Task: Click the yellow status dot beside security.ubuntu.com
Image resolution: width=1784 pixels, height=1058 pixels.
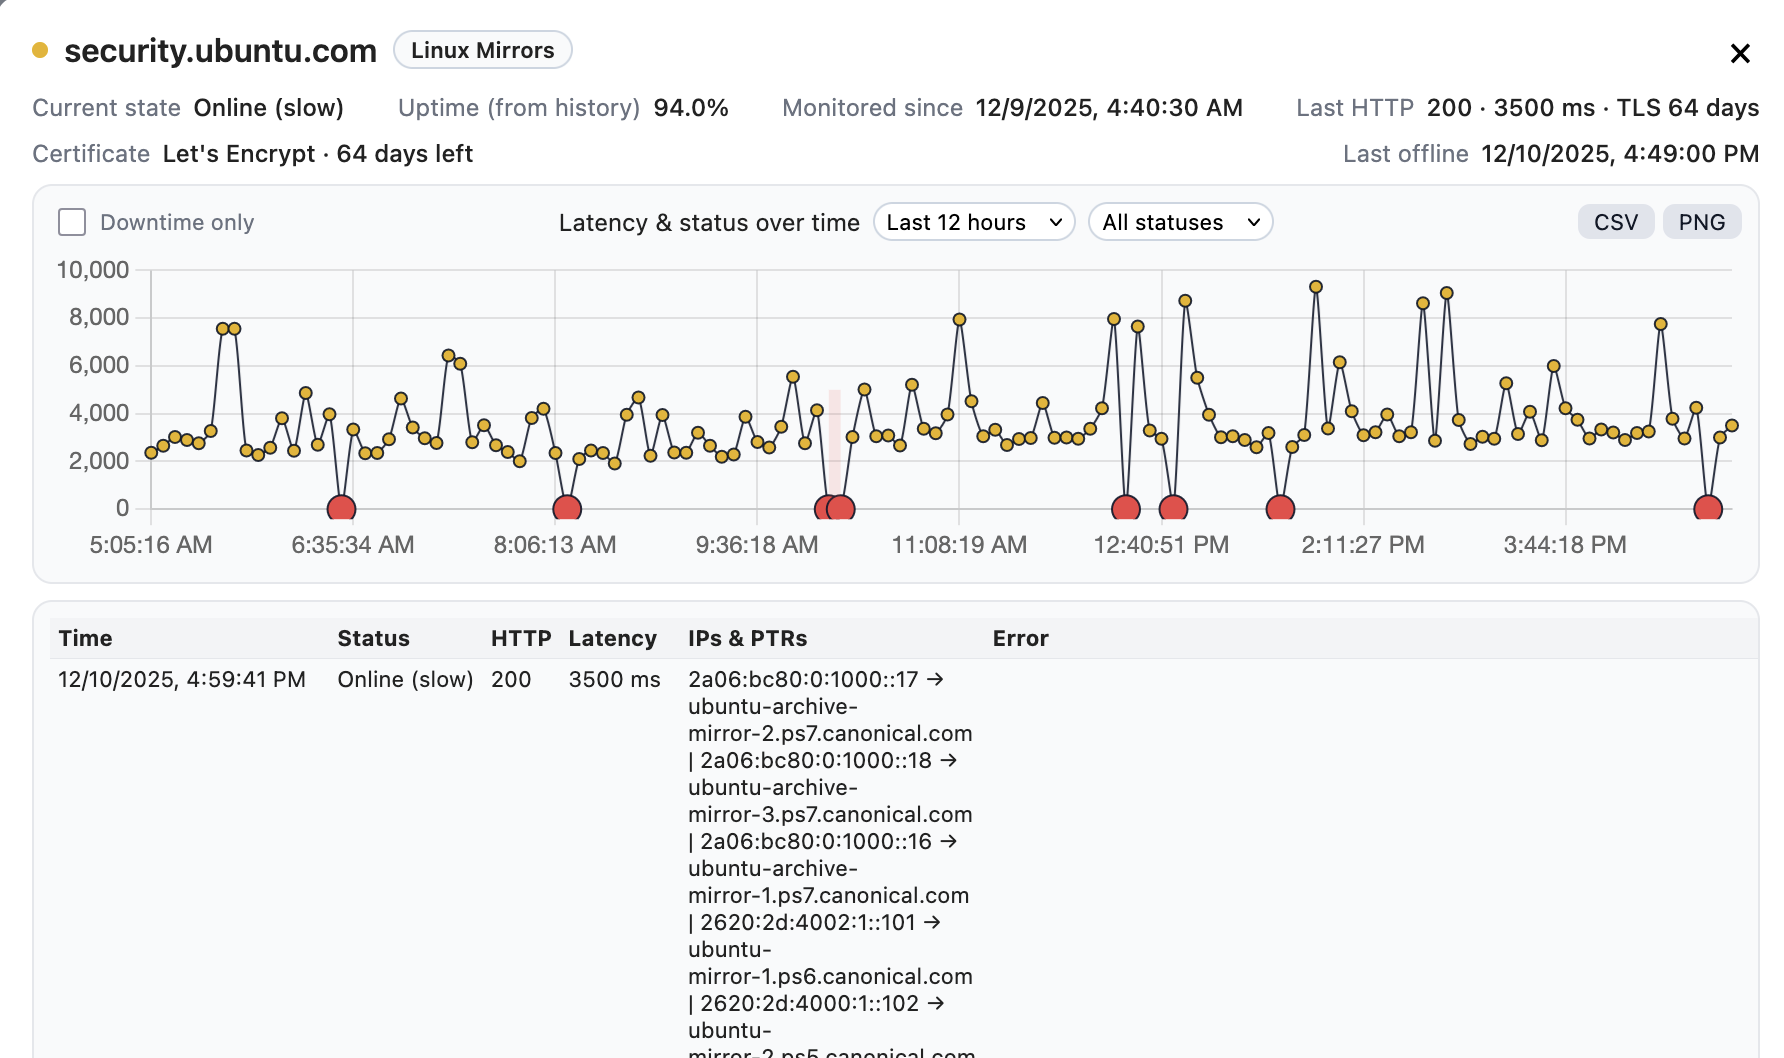Action: coord(40,50)
